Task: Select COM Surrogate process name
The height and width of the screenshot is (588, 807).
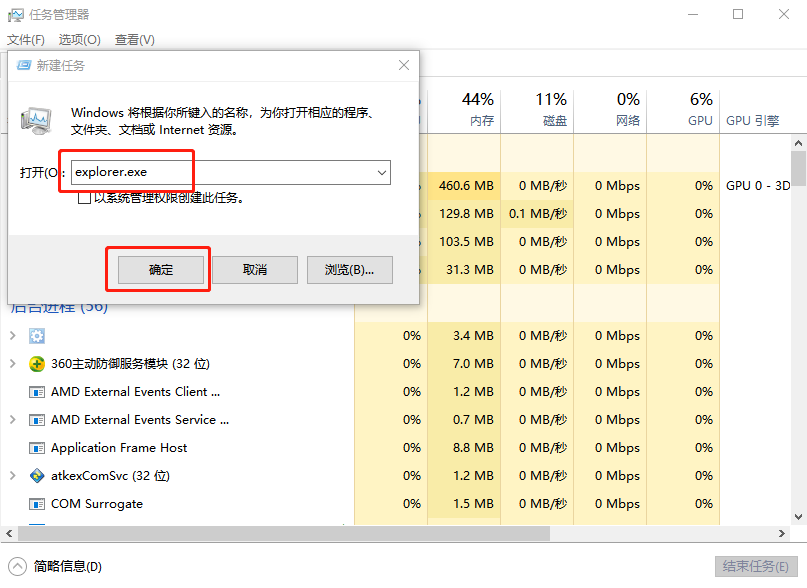Action: pos(97,504)
